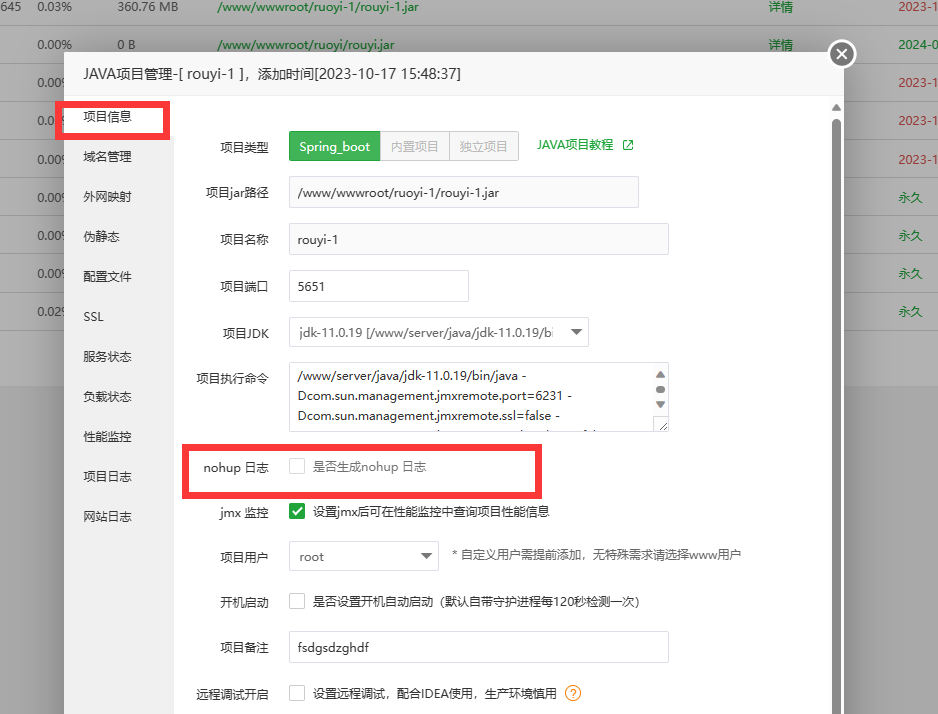Click the 项目jar路径 input field

(x=464, y=192)
